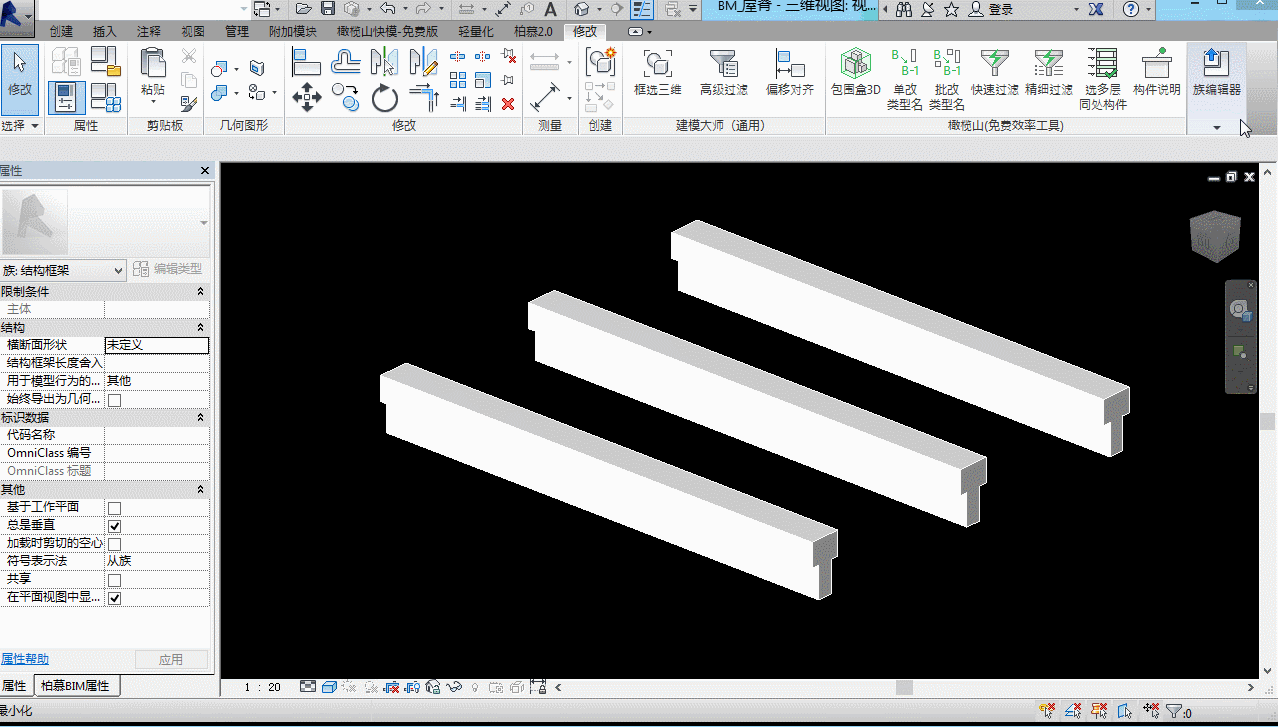Click the Open folder icon in quick access
The width and height of the screenshot is (1278, 727).
(304, 9)
